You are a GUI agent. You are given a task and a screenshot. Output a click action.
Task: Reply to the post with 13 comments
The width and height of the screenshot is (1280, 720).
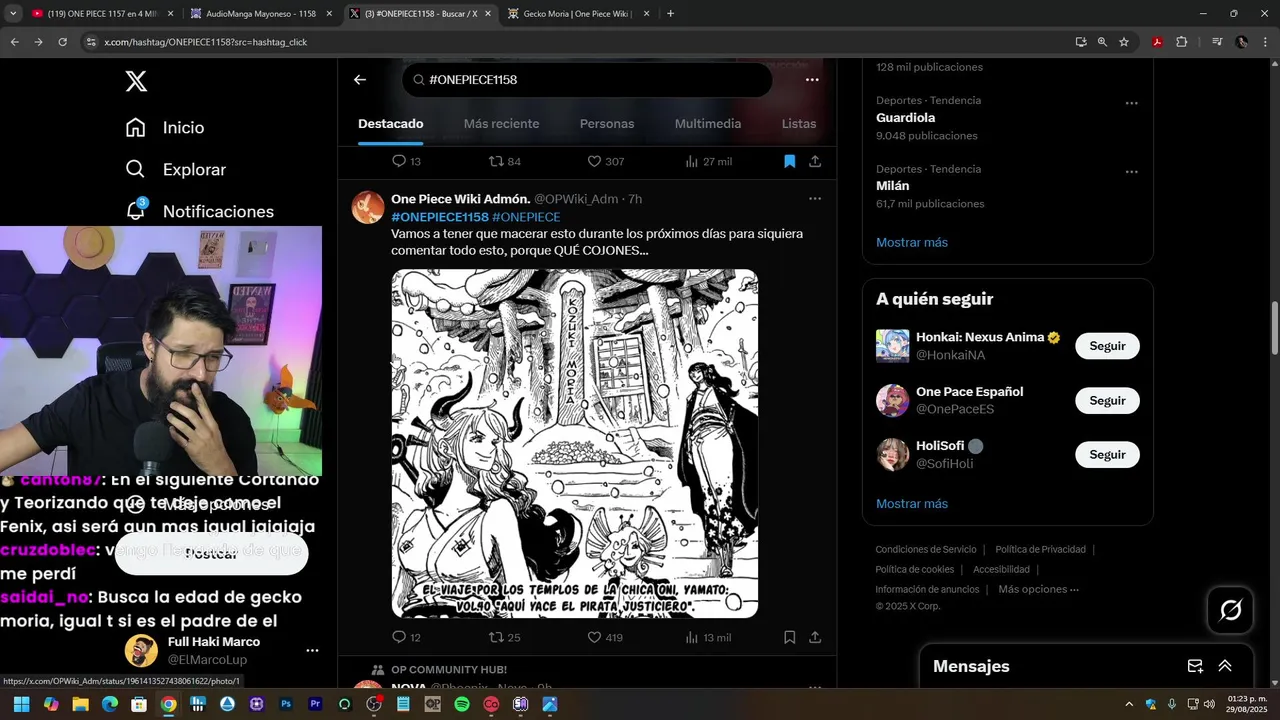coord(405,161)
